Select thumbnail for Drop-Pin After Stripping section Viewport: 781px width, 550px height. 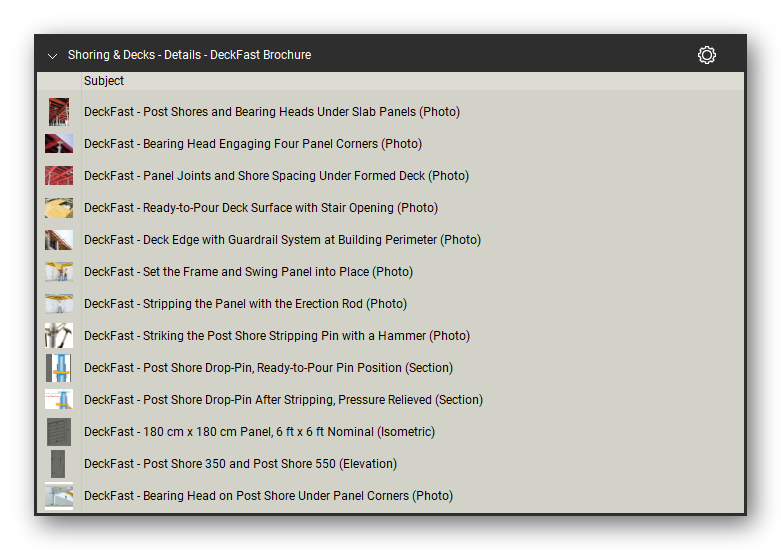(x=59, y=400)
